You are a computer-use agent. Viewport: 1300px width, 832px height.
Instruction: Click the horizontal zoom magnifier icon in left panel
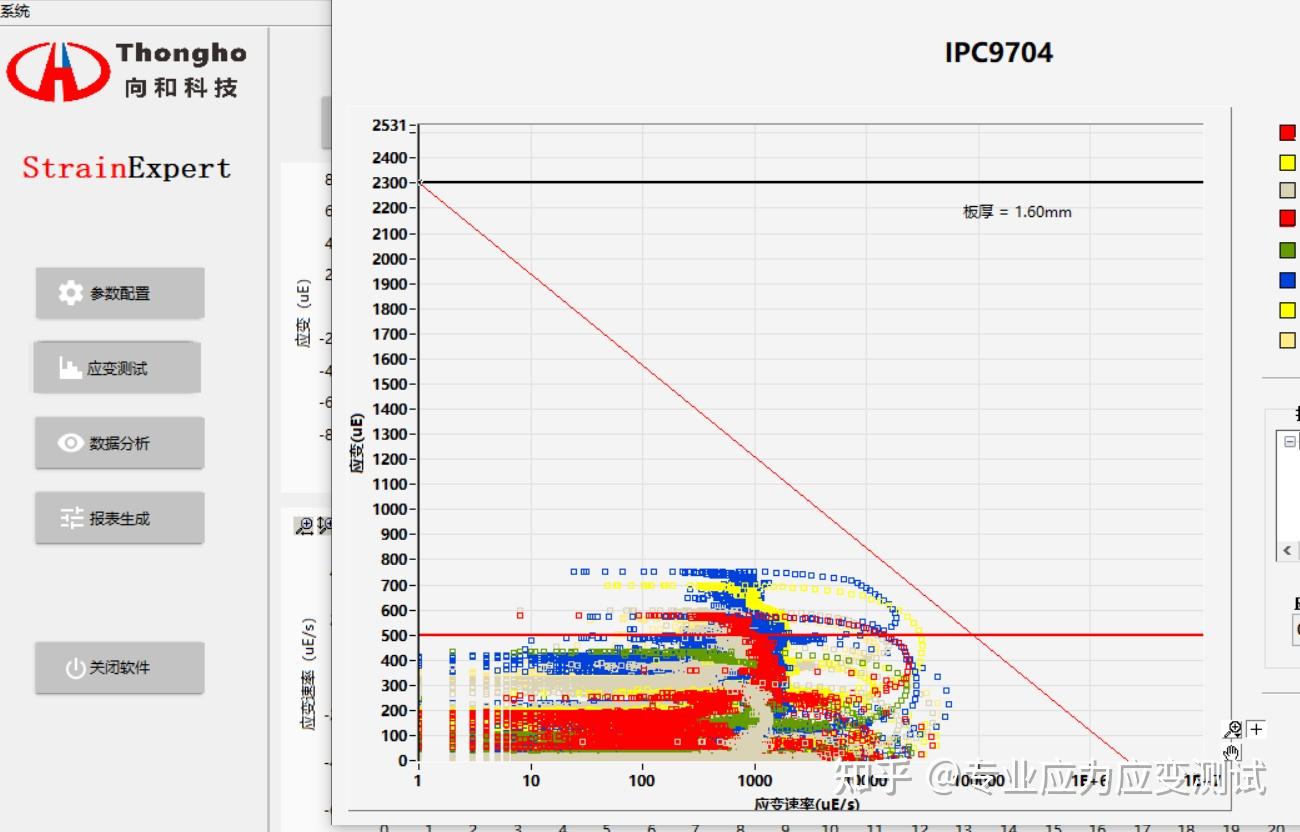pos(305,524)
